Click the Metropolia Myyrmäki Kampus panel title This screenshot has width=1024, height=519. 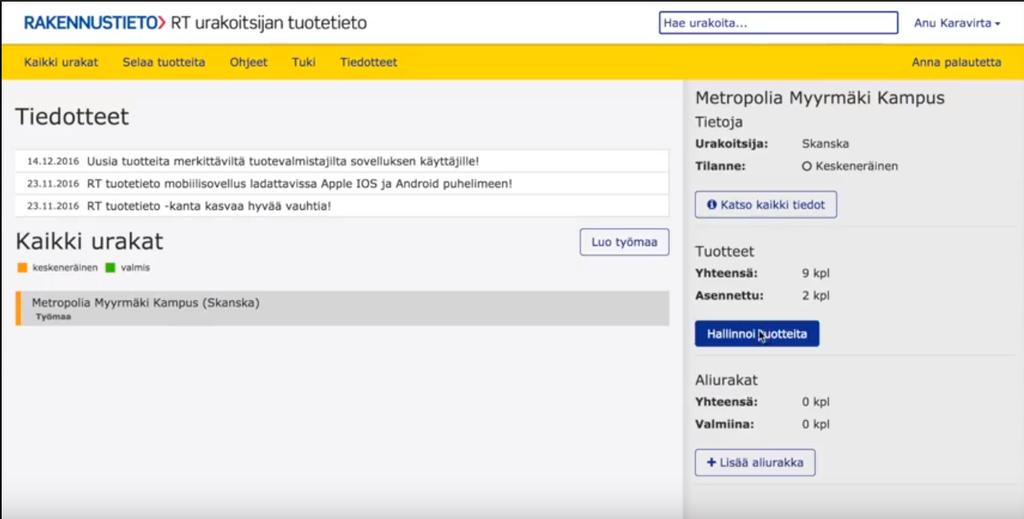click(820, 99)
